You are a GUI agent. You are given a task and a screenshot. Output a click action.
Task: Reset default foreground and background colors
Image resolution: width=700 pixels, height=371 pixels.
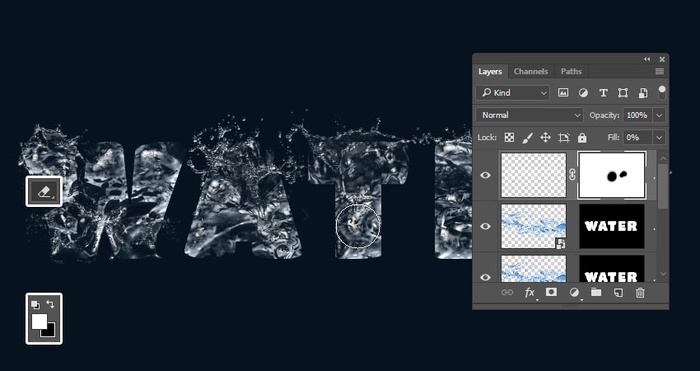pyautogui.click(x=35, y=305)
